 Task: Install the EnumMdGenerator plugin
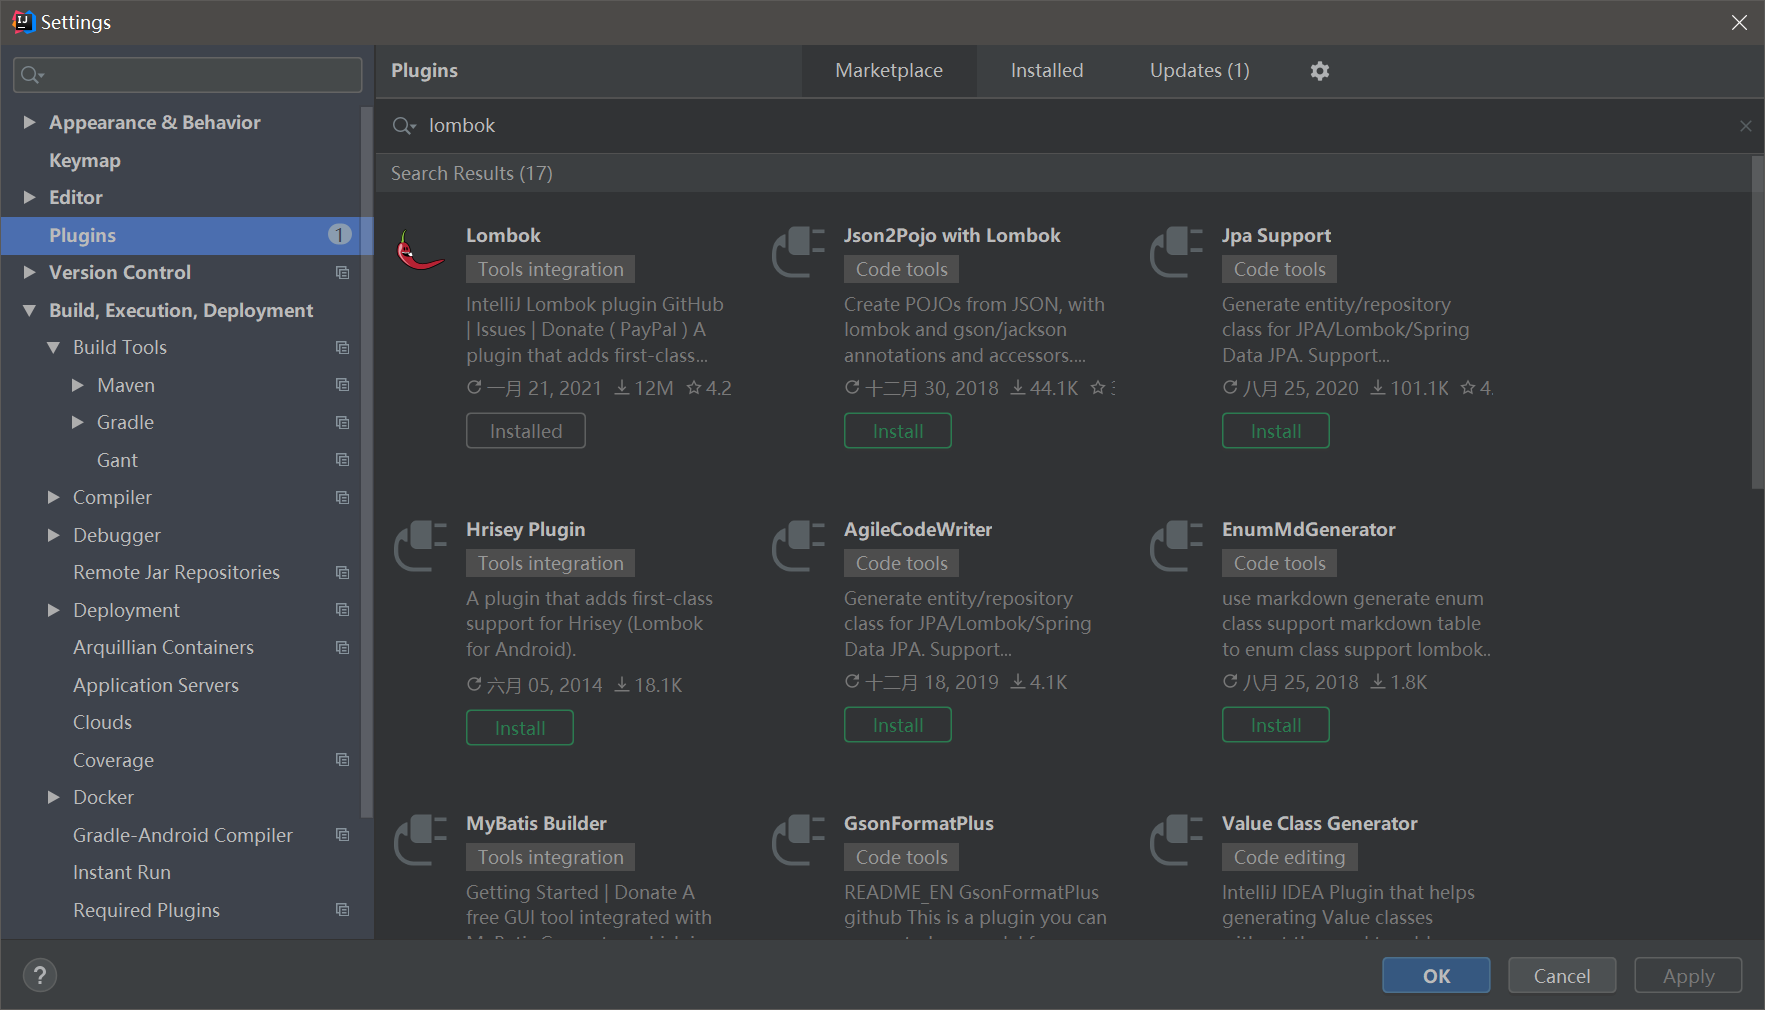click(1275, 725)
